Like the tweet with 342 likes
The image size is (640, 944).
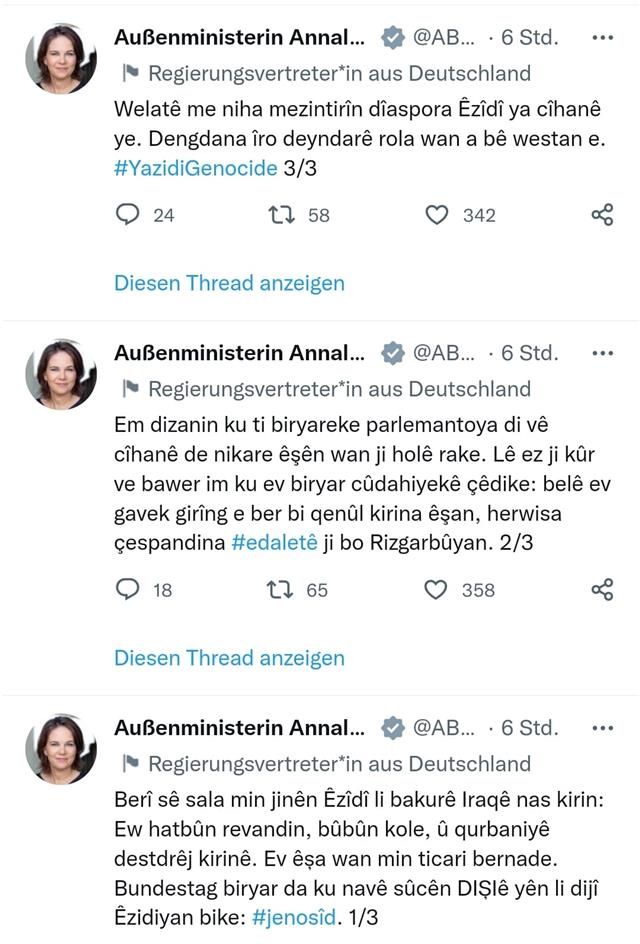click(x=436, y=215)
